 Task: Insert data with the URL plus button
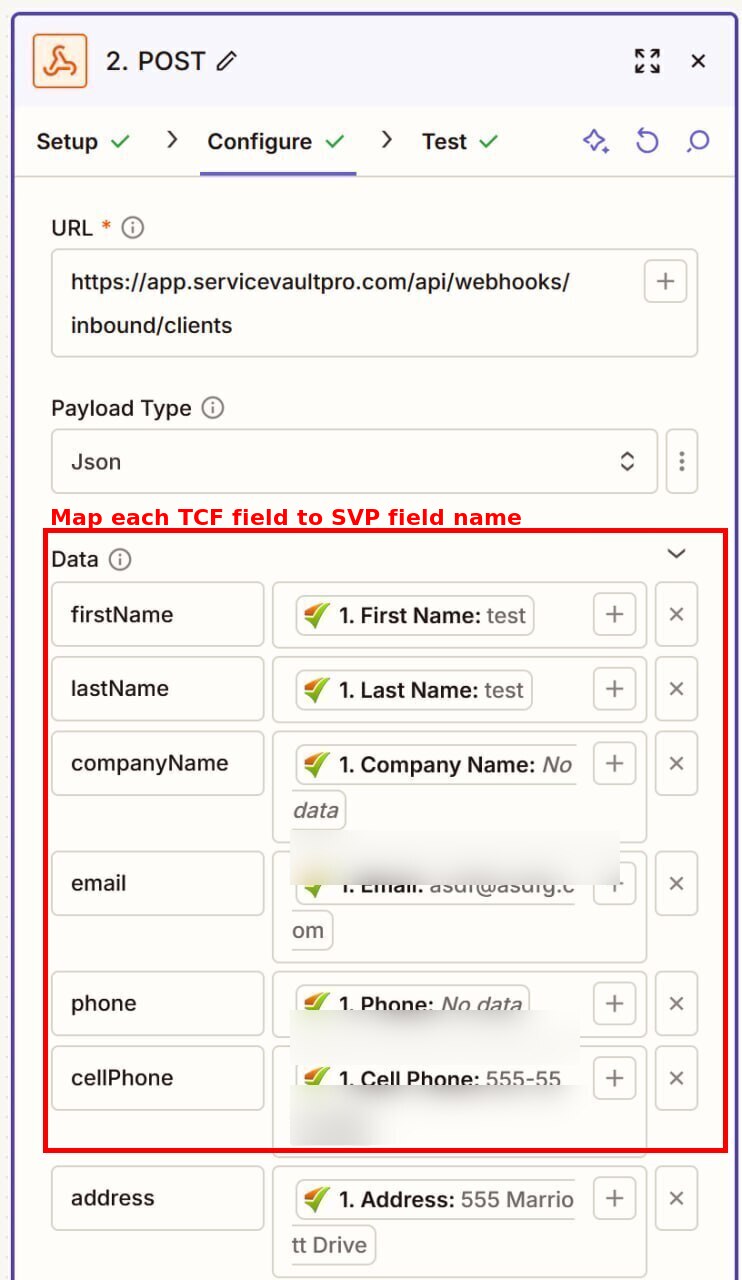pos(665,281)
